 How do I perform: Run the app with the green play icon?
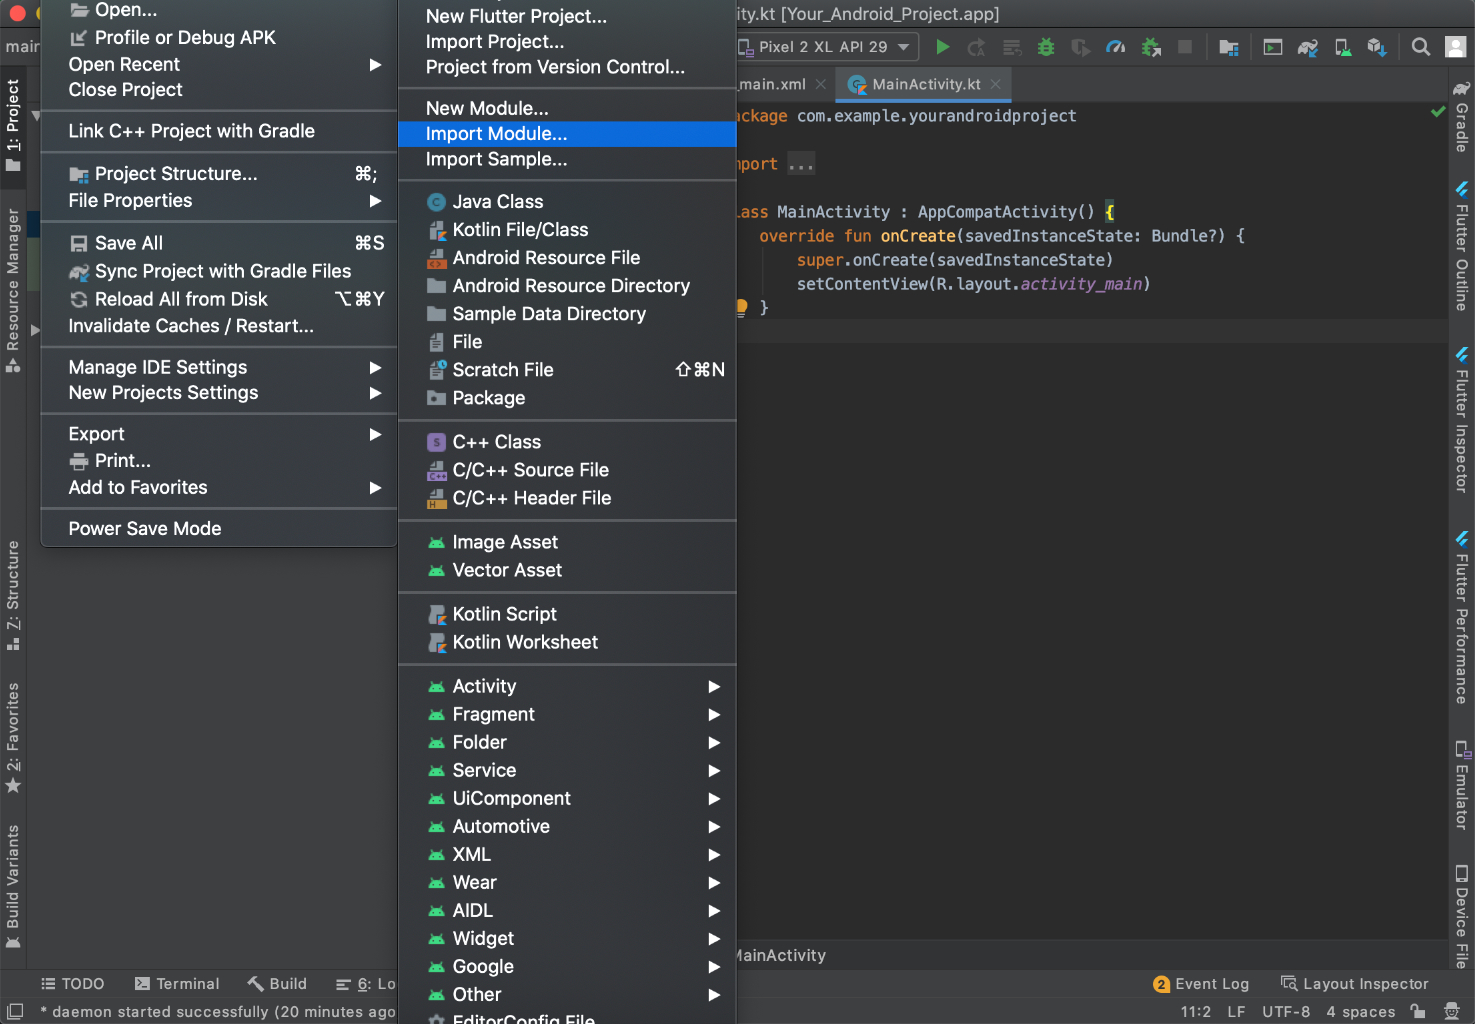[942, 47]
